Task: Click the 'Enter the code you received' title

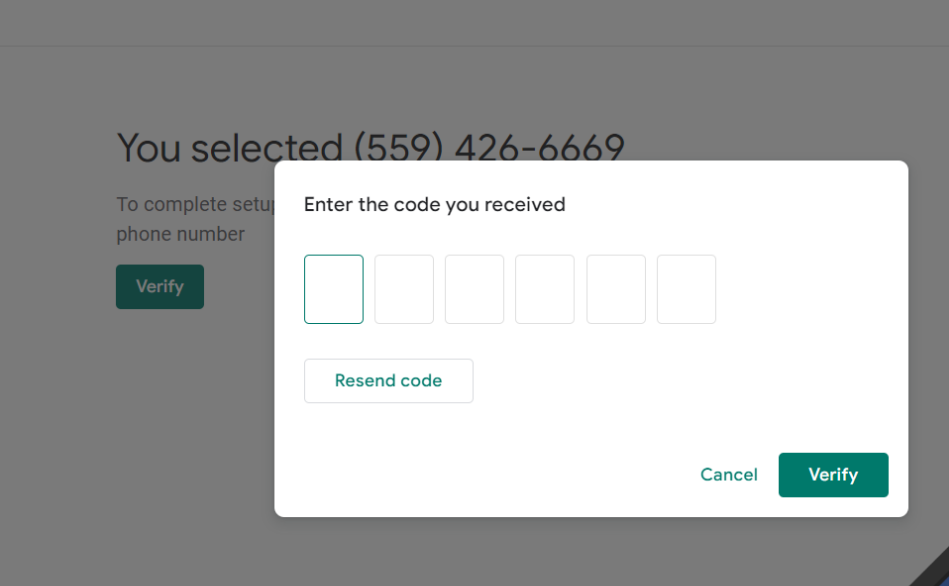Action: (434, 205)
